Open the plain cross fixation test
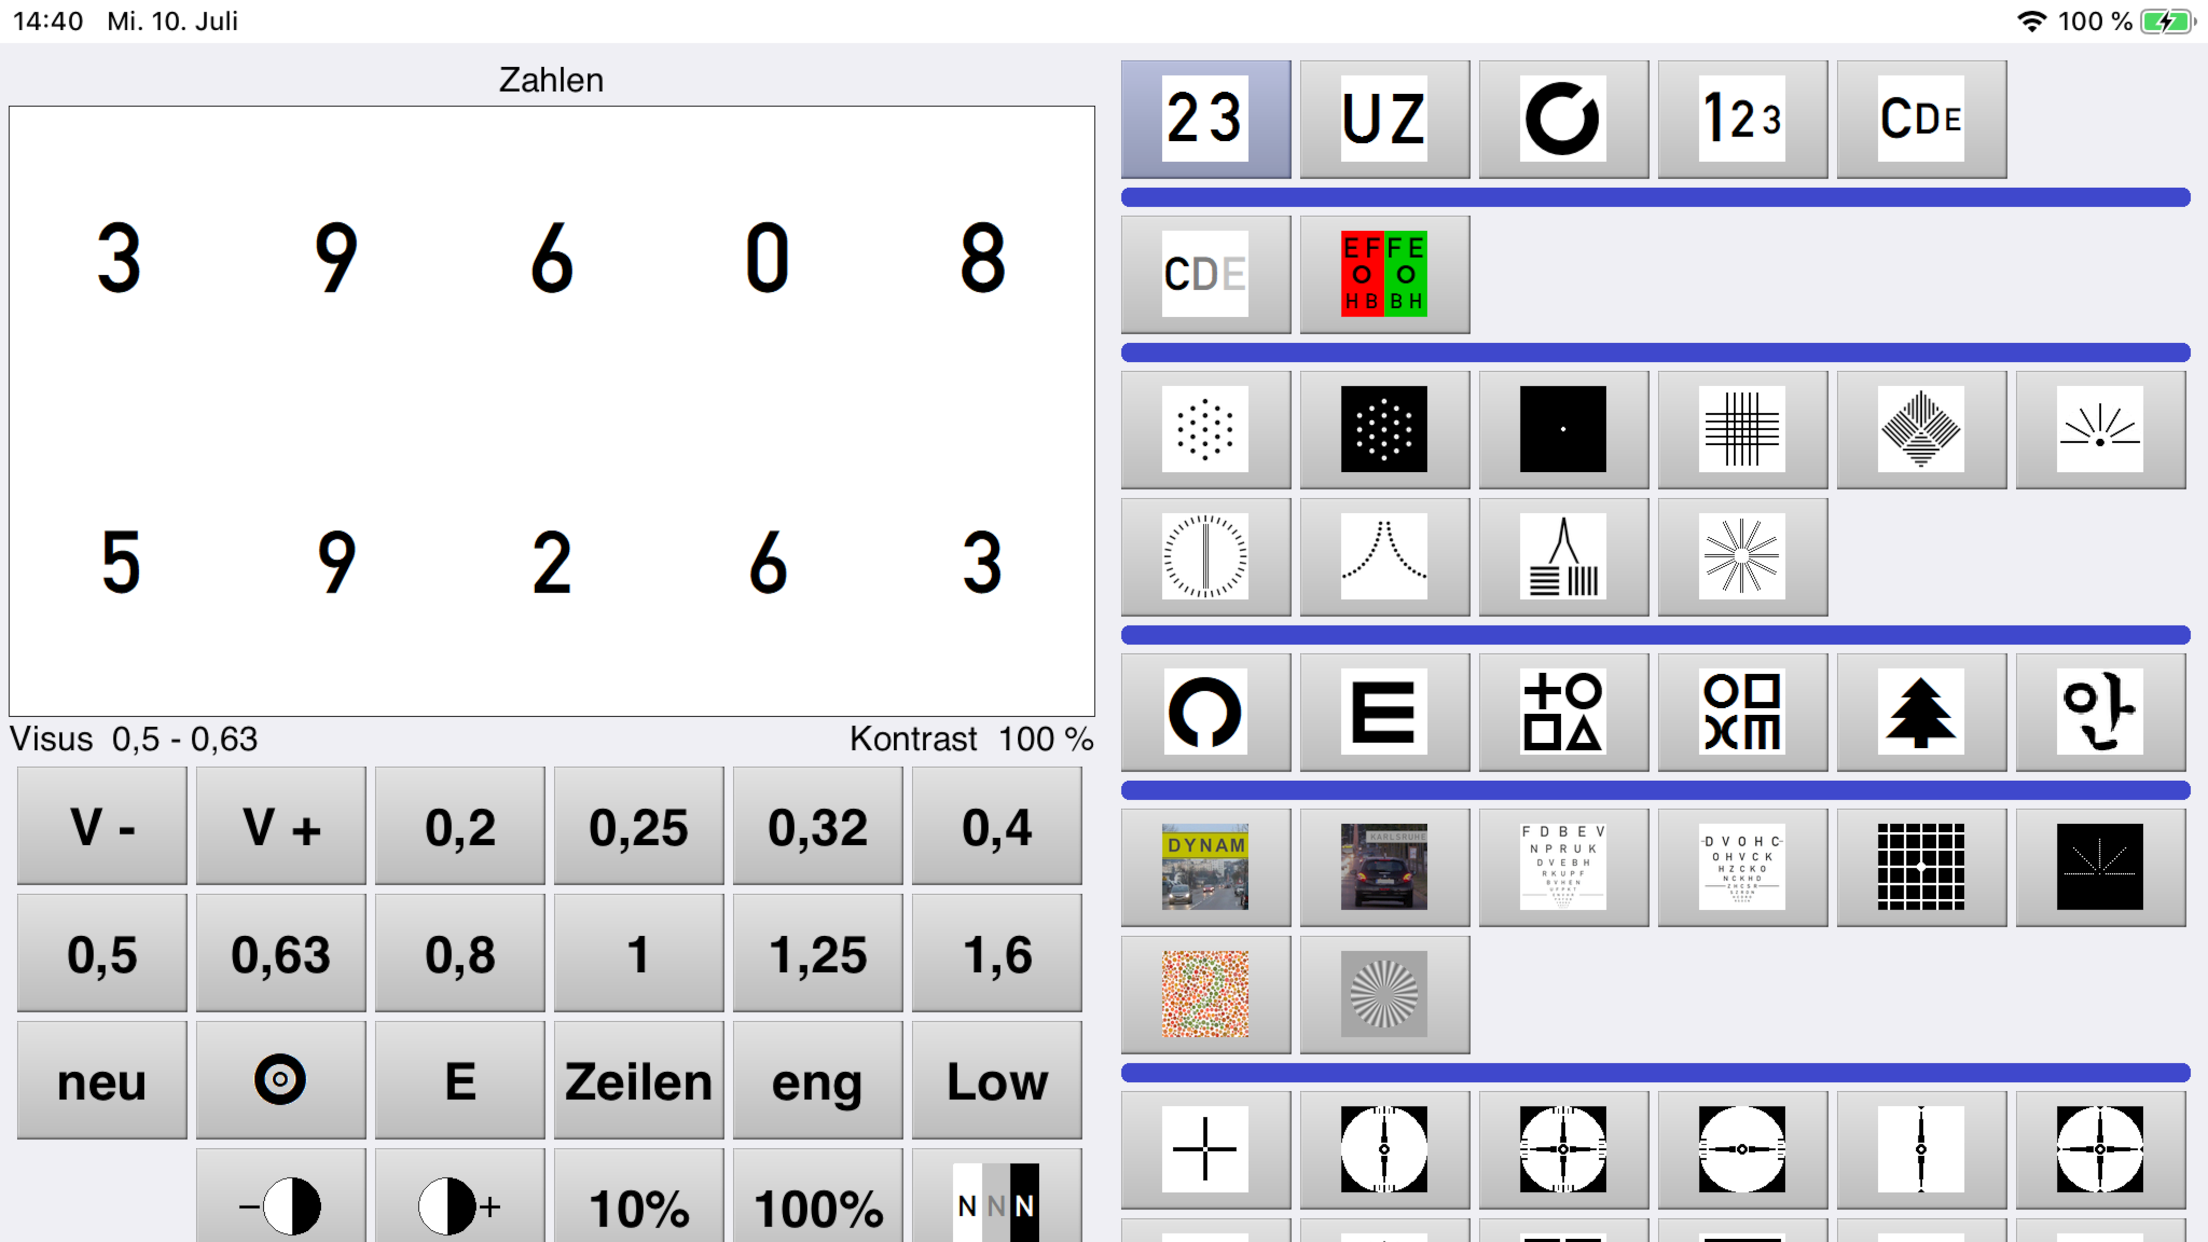Image resolution: width=2208 pixels, height=1242 pixels. [x=1205, y=1149]
